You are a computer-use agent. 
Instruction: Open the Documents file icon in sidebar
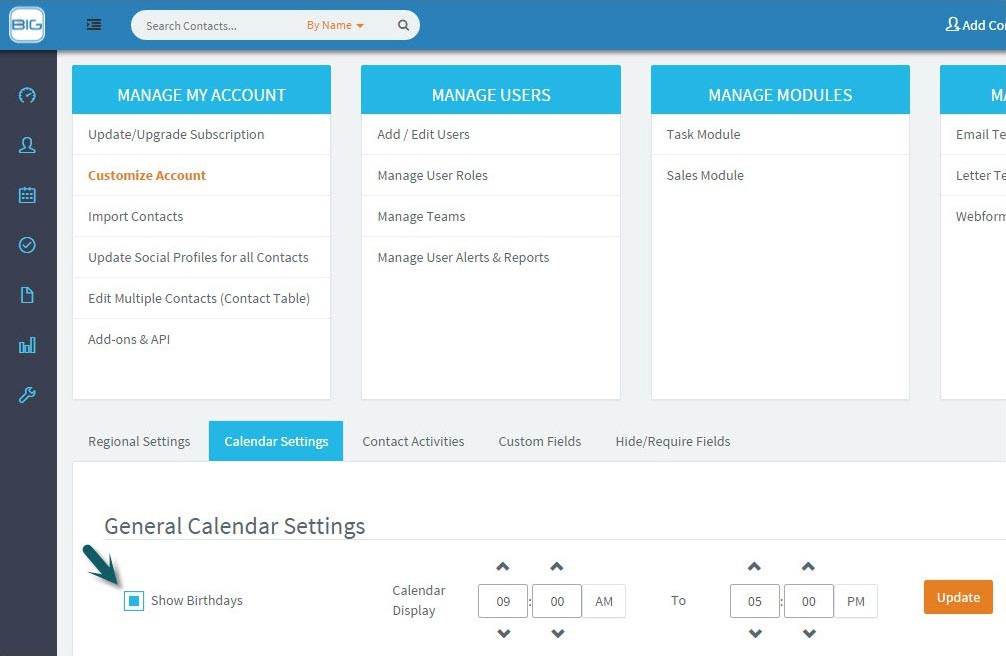tap(27, 295)
